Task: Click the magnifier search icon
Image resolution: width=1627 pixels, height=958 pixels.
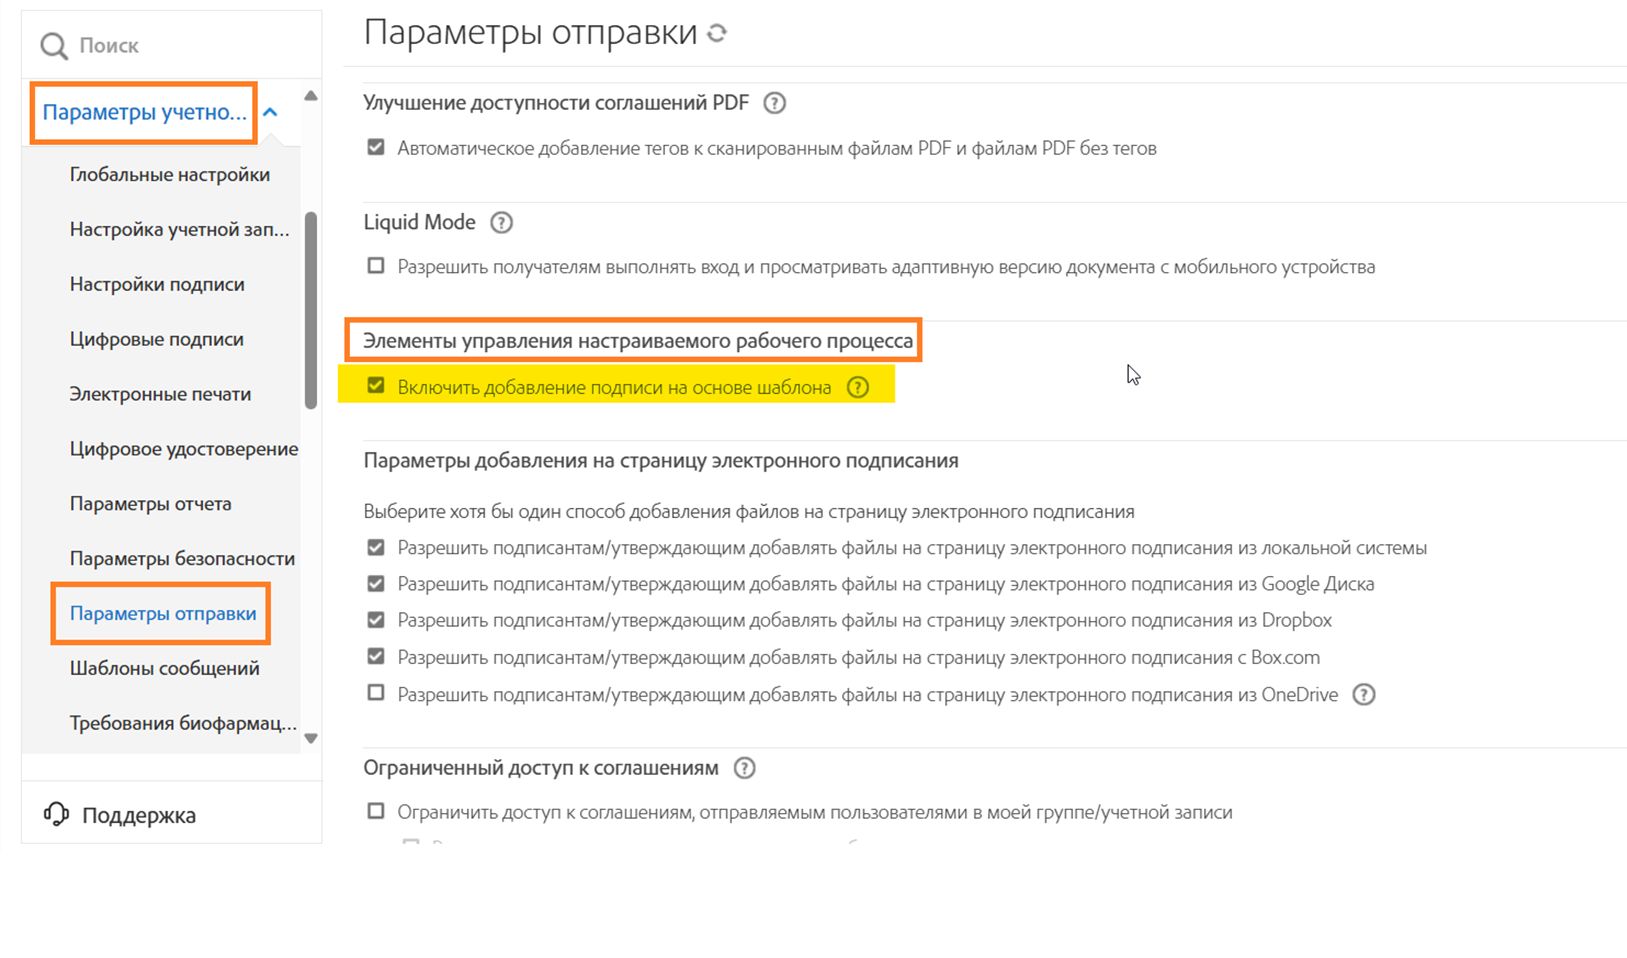Action: [53, 46]
